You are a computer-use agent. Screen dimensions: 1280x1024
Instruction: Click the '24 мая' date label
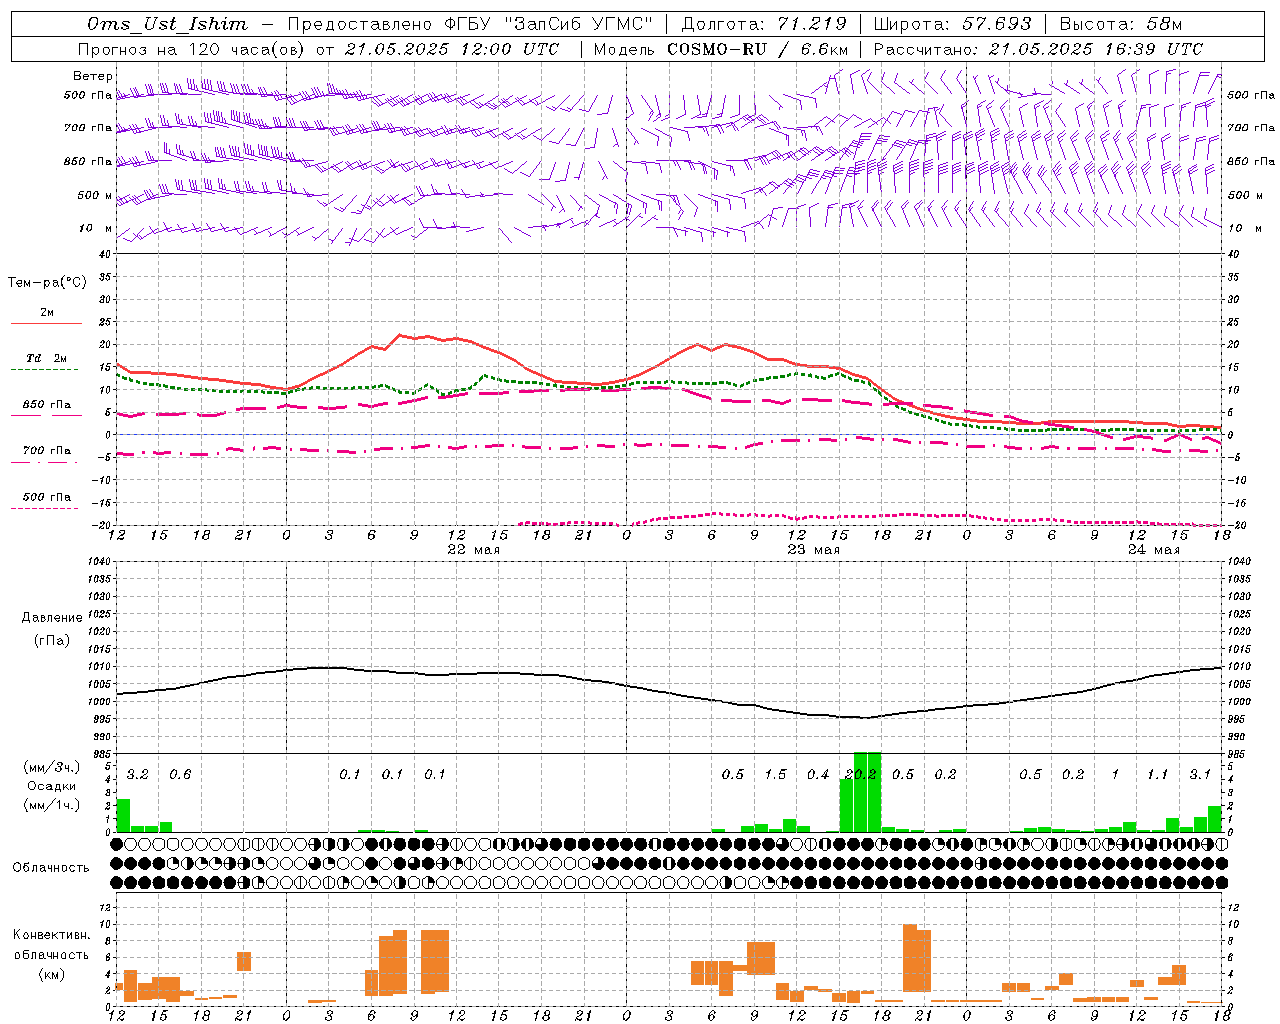point(1154,549)
